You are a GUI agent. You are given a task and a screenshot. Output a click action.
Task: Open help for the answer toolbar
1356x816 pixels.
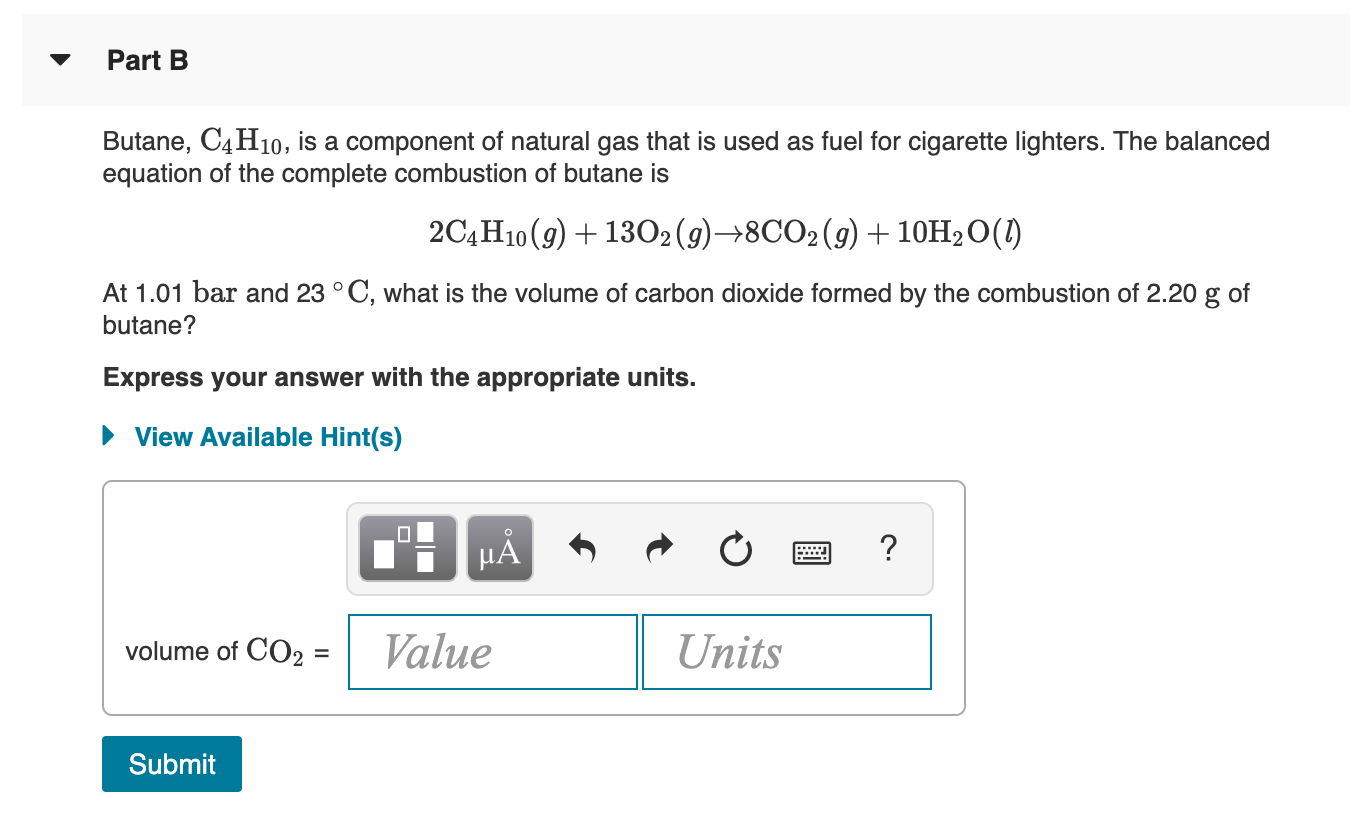(888, 548)
